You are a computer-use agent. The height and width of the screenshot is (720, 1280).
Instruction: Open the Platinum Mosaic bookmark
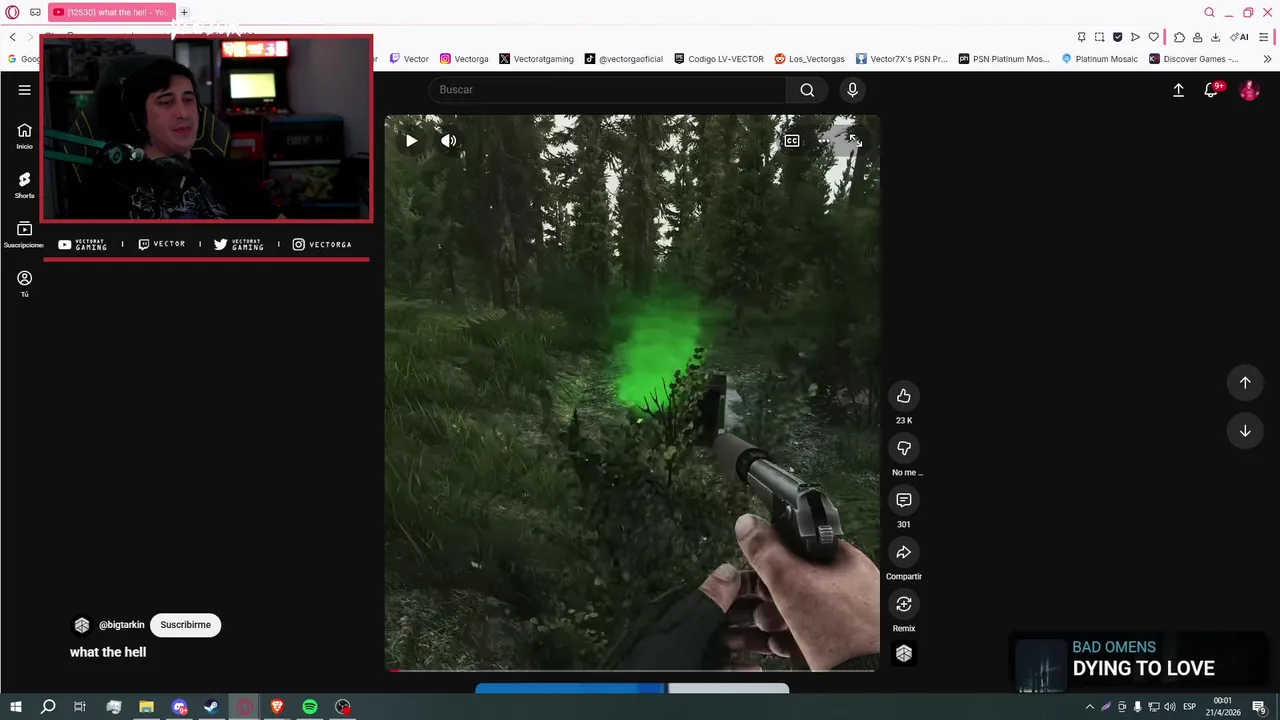(x=1099, y=59)
